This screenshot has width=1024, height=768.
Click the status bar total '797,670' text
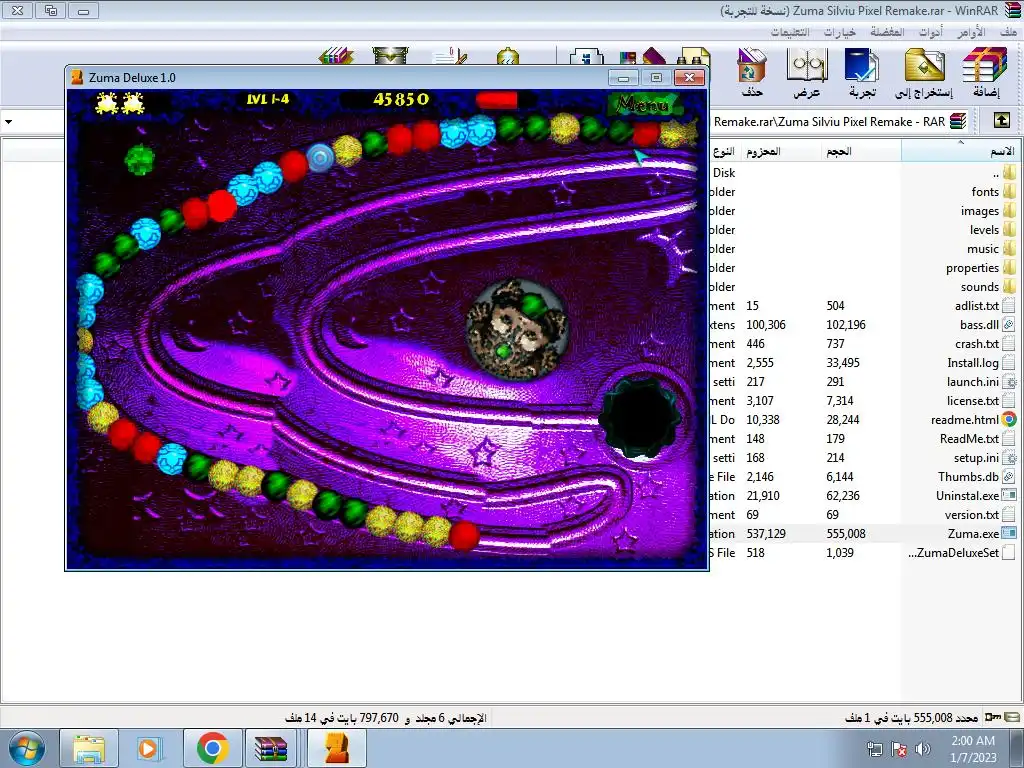[x=379, y=718]
